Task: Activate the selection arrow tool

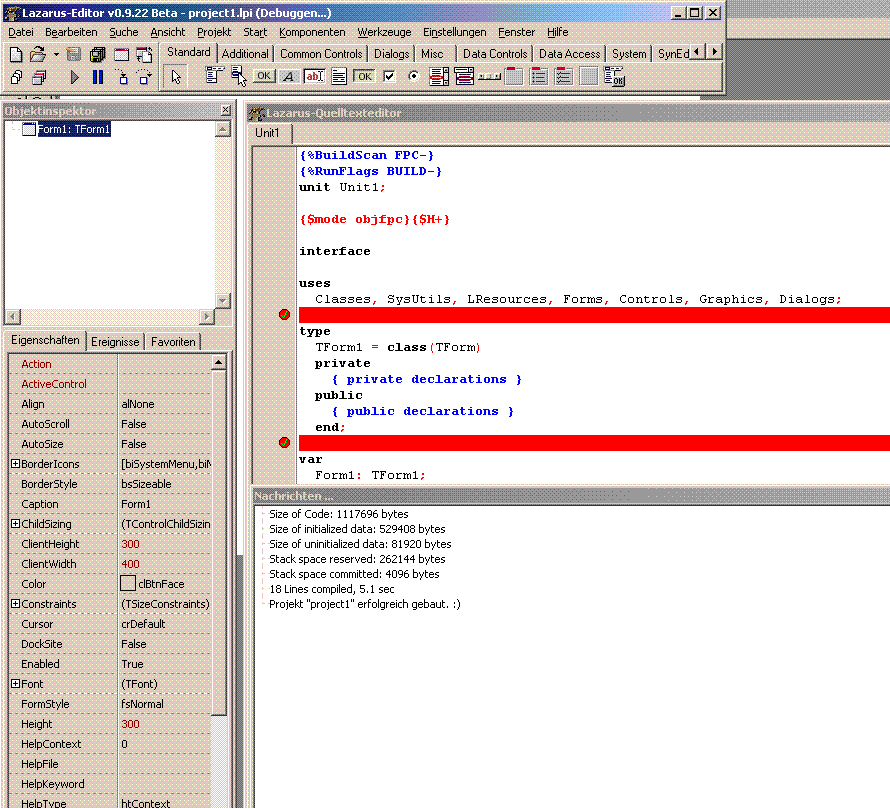Action: coord(175,77)
